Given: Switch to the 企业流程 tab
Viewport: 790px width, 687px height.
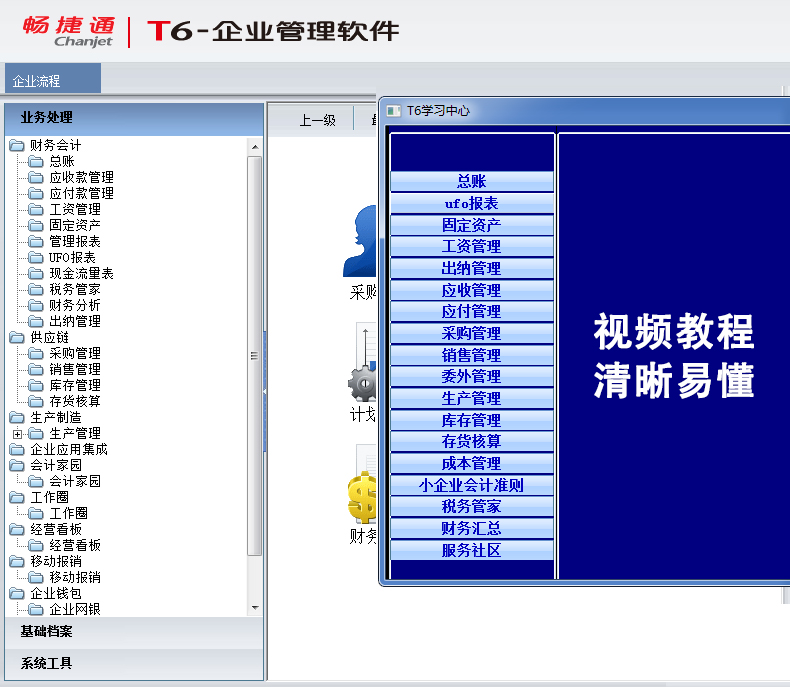Looking at the screenshot, I should (x=37, y=81).
